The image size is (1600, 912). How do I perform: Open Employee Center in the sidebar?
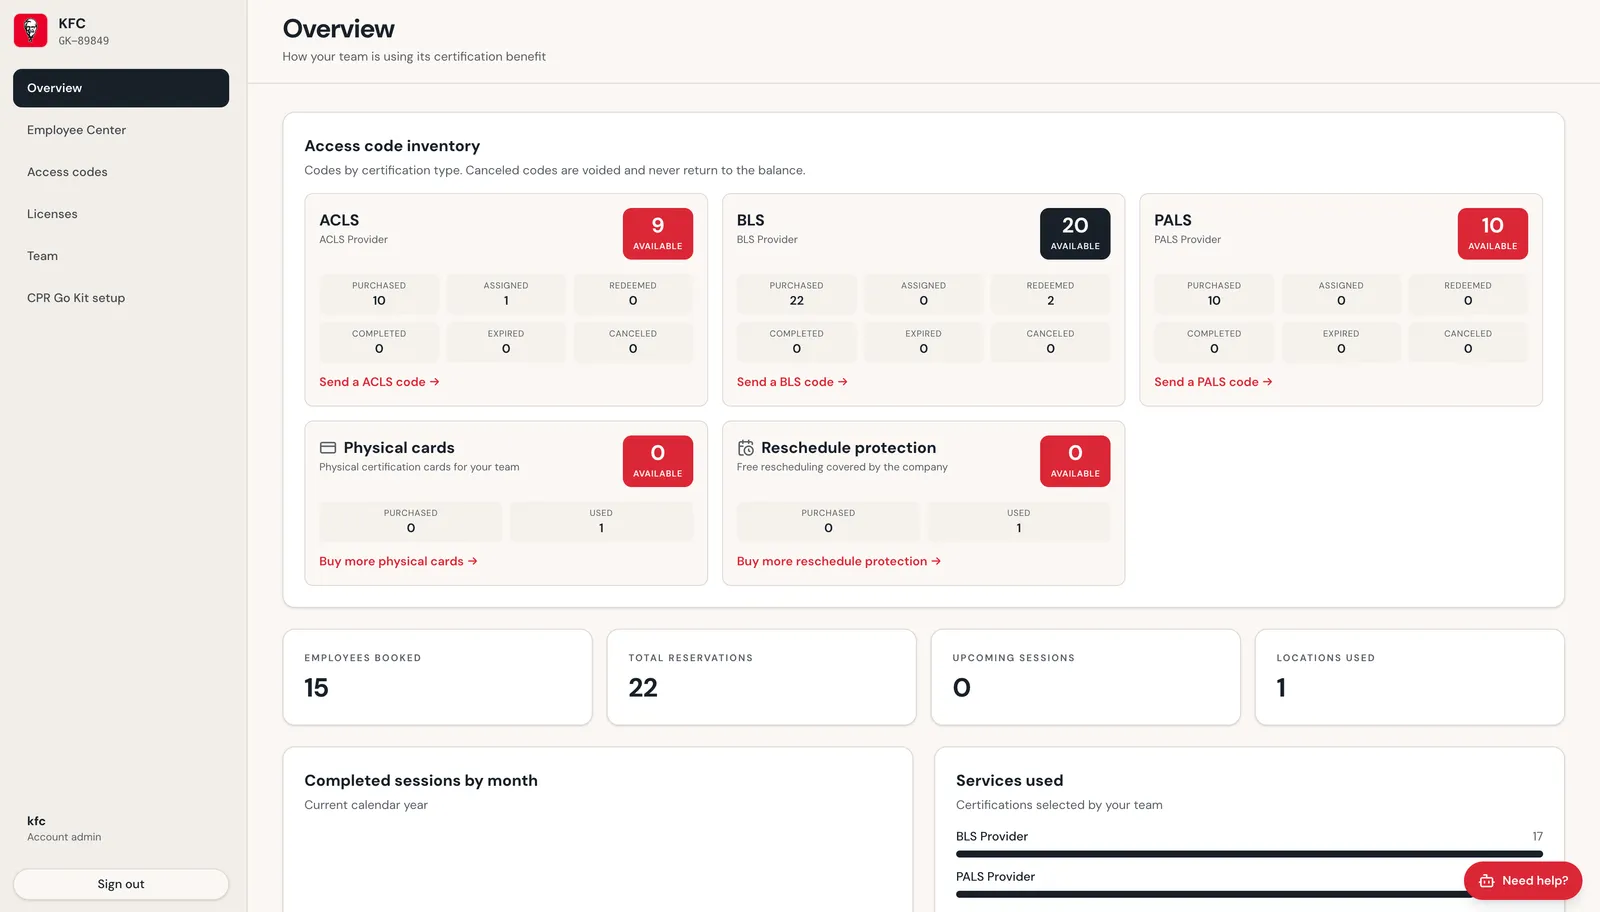click(121, 130)
